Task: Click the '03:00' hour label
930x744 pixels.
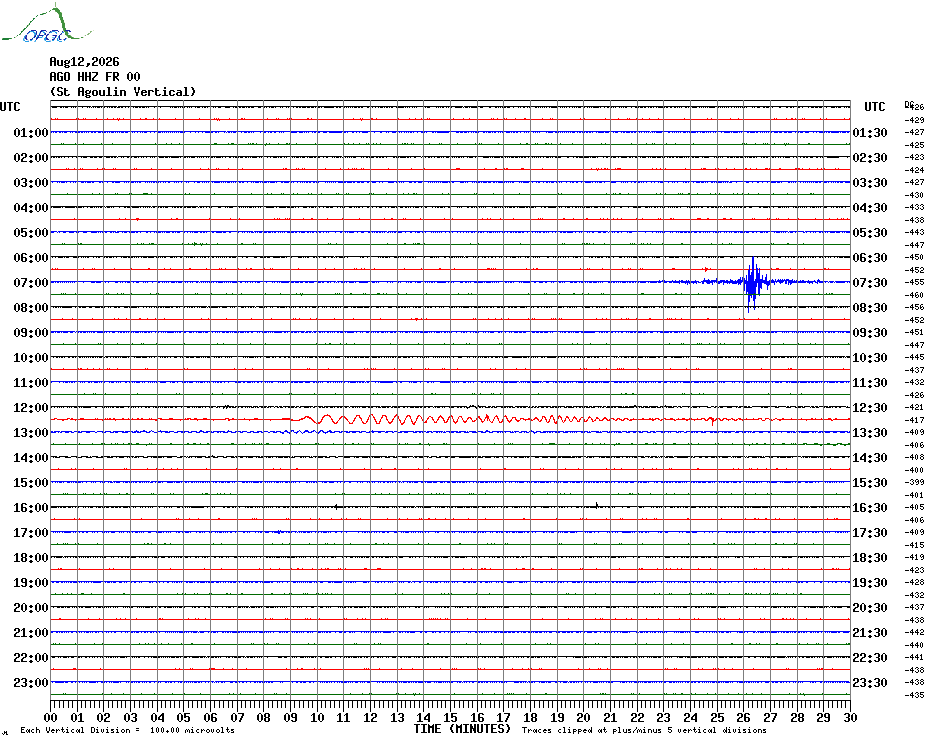Action: click(31, 182)
